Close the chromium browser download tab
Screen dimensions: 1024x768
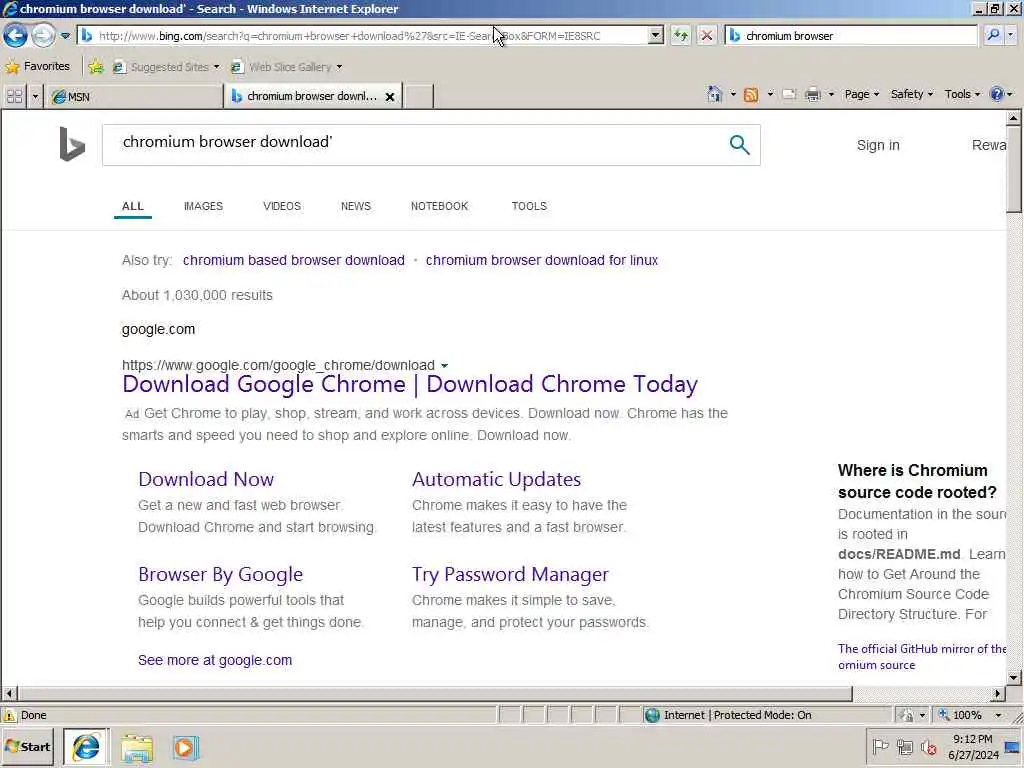point(390,97)
